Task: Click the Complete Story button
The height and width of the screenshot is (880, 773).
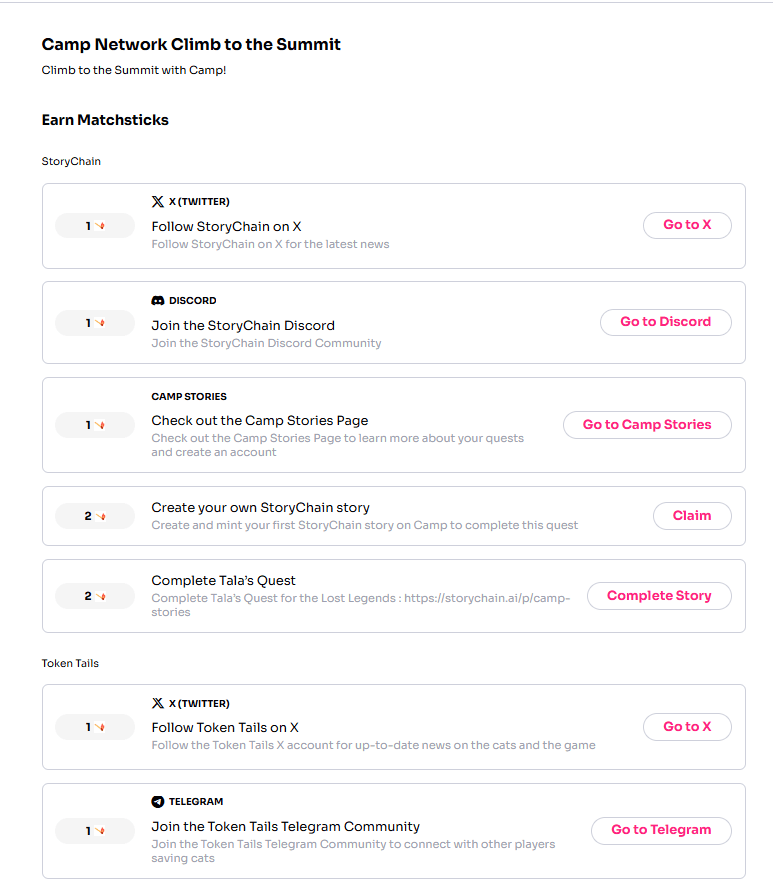Action: click(x=659, y=596)
